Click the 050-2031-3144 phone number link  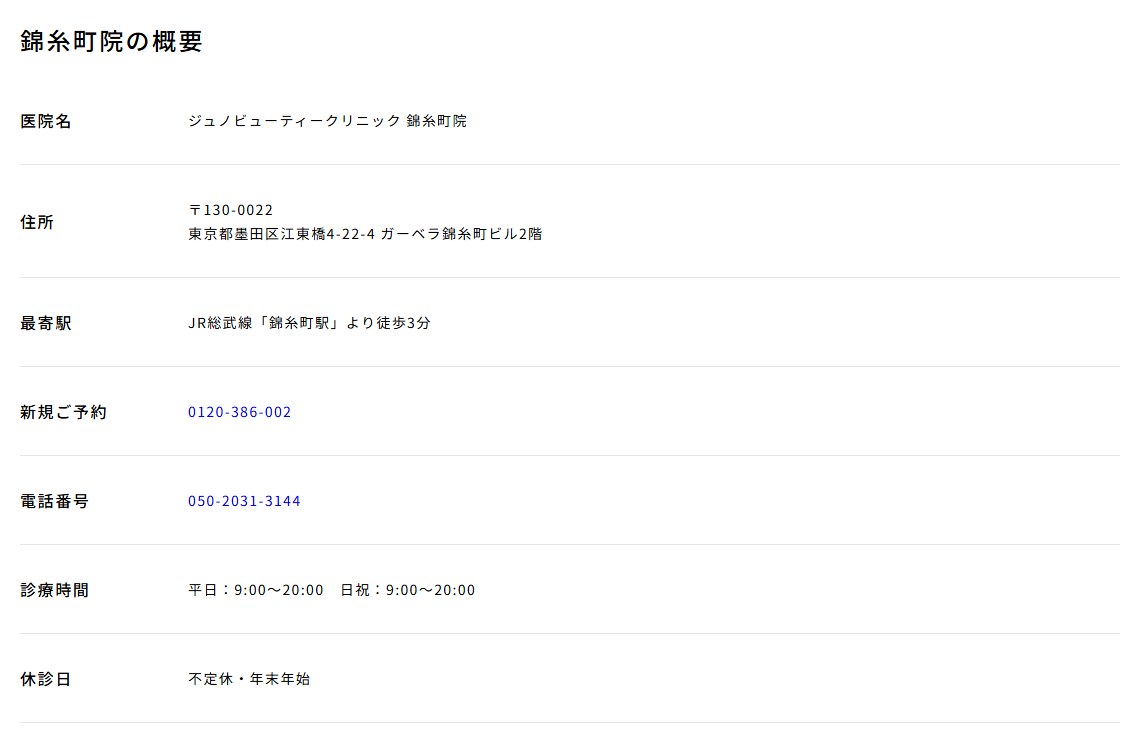[244, 501]
